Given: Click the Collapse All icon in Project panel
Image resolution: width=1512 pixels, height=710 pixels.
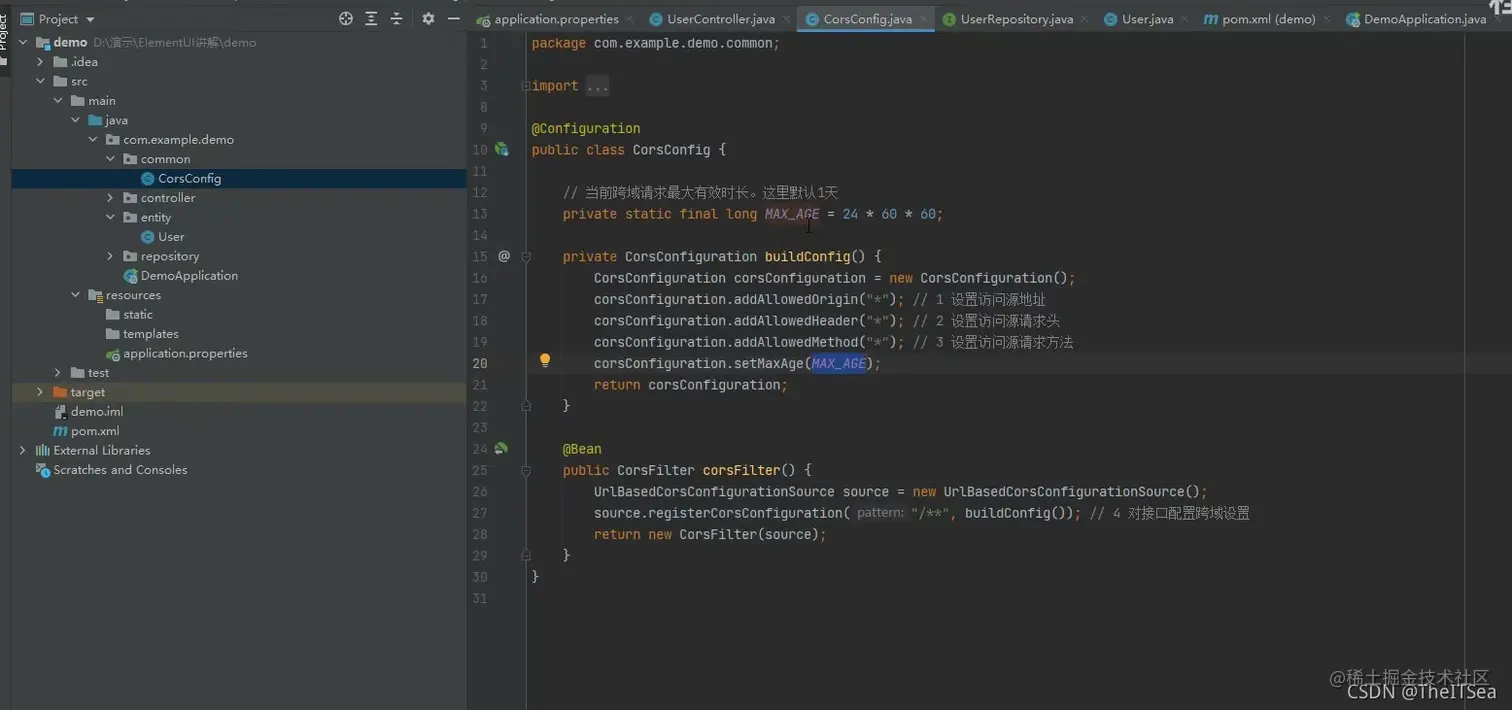Looking at the screenshot, I should pos(396,18).
